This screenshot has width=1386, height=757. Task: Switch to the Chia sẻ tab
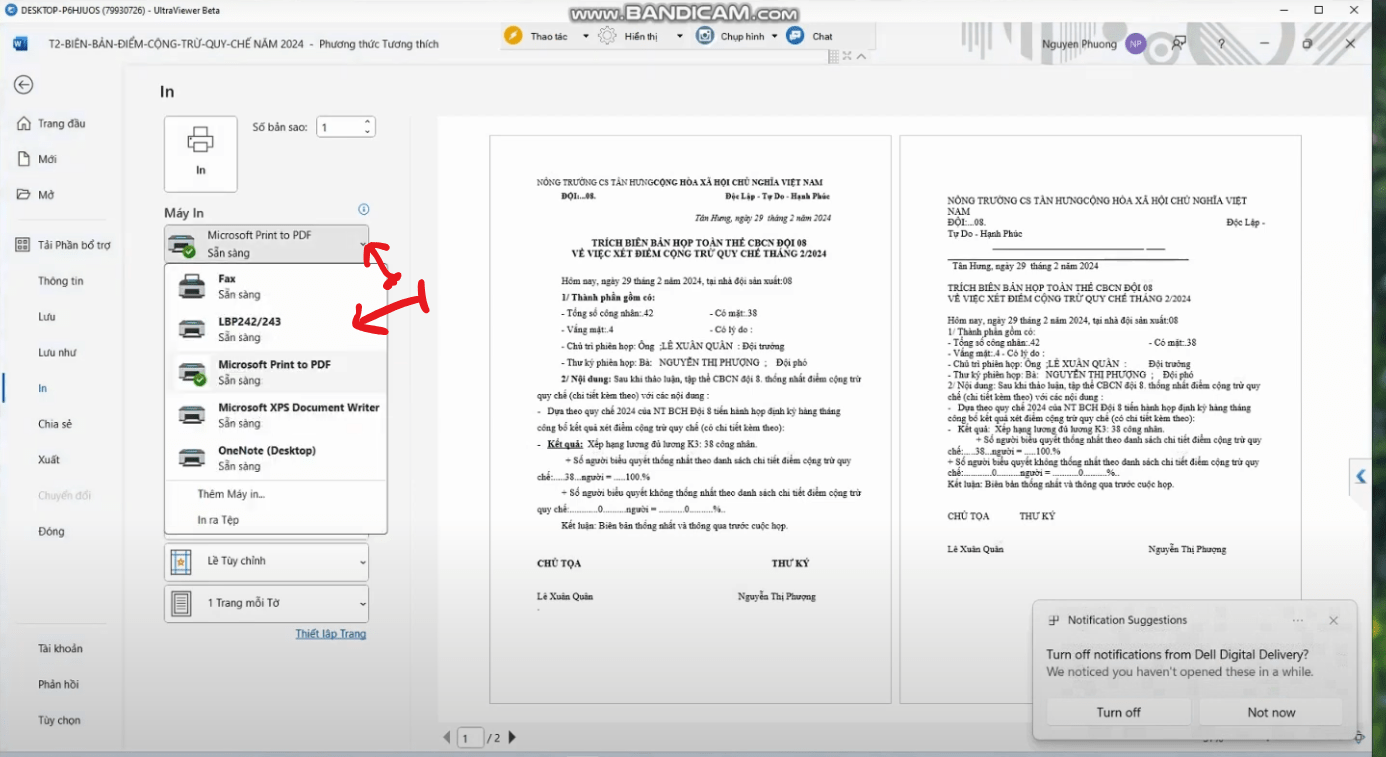pos(55,424)
